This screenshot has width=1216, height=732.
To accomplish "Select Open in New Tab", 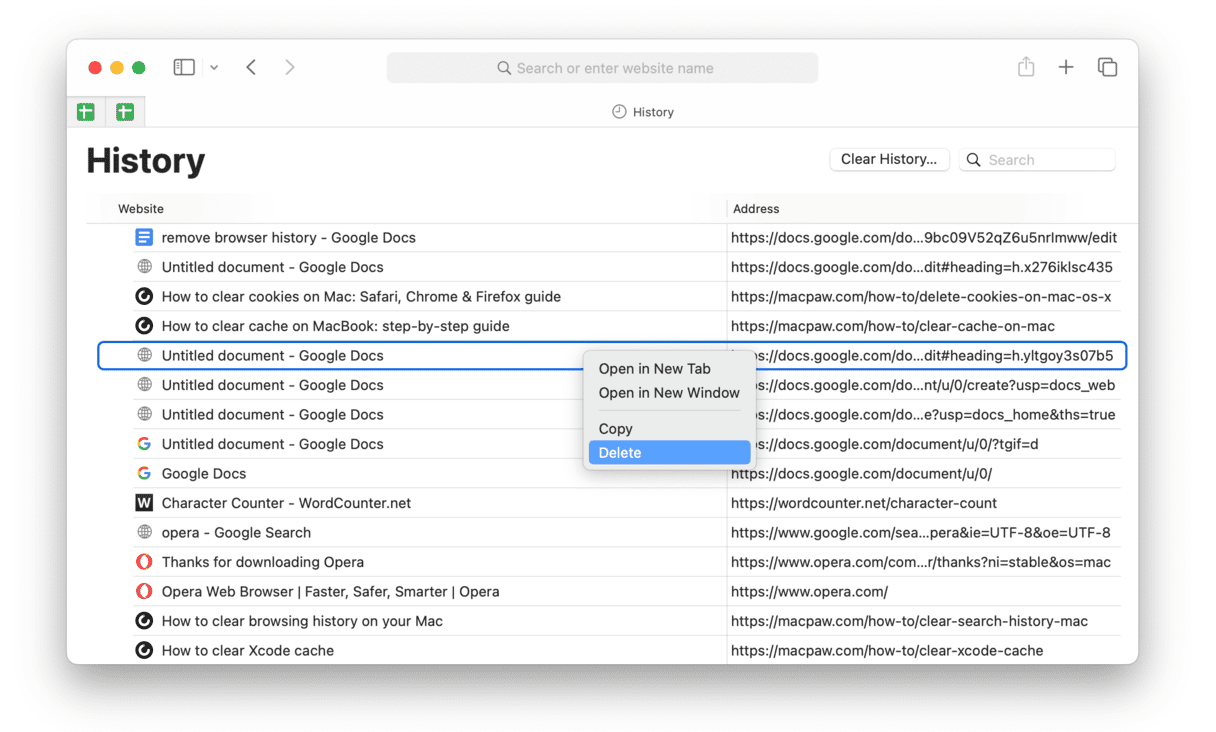I will (x=654, y=369).
